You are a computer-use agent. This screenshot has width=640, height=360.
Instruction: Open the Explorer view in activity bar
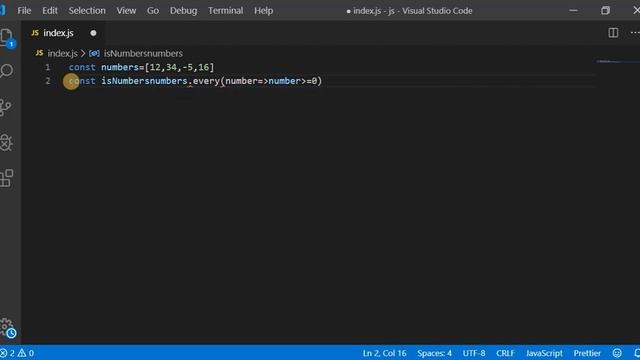pos(7,38)
